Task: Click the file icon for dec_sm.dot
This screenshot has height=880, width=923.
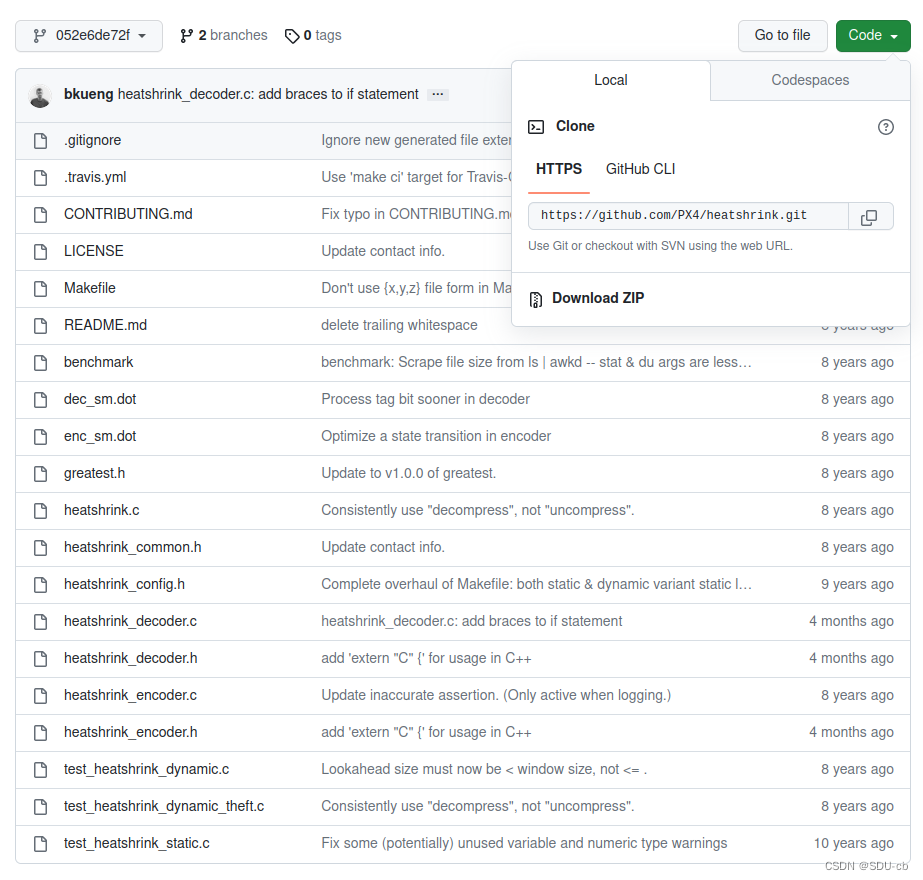Action: [x=41, y=400]
